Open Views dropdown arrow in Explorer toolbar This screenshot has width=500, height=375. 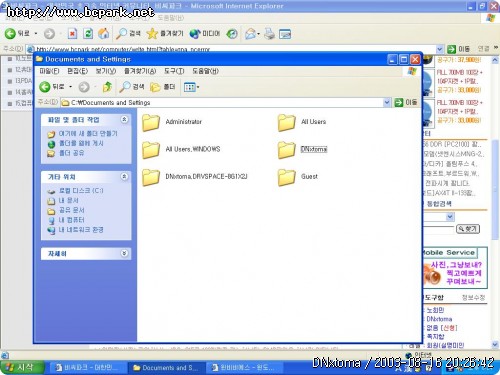[x=198, y=87]
